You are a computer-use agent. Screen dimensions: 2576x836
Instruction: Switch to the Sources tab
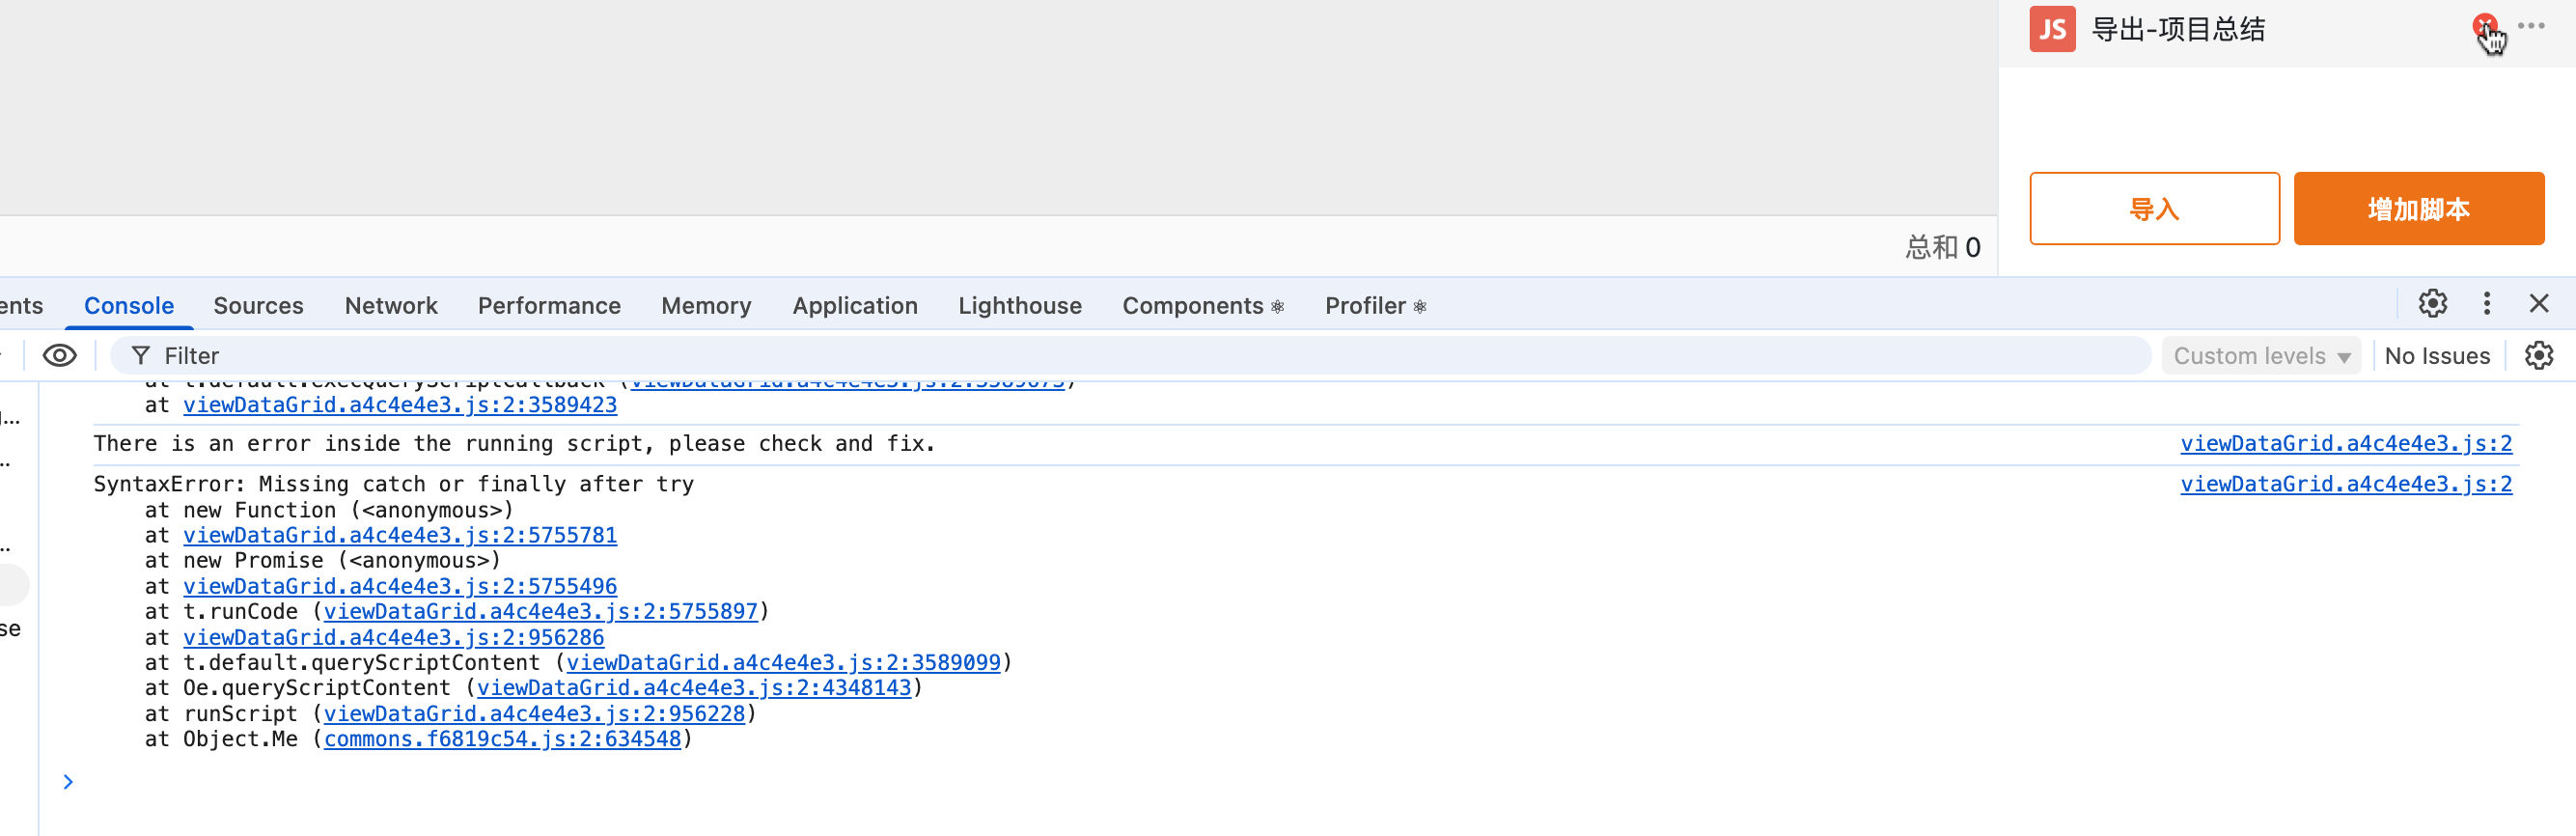[258, 306]
